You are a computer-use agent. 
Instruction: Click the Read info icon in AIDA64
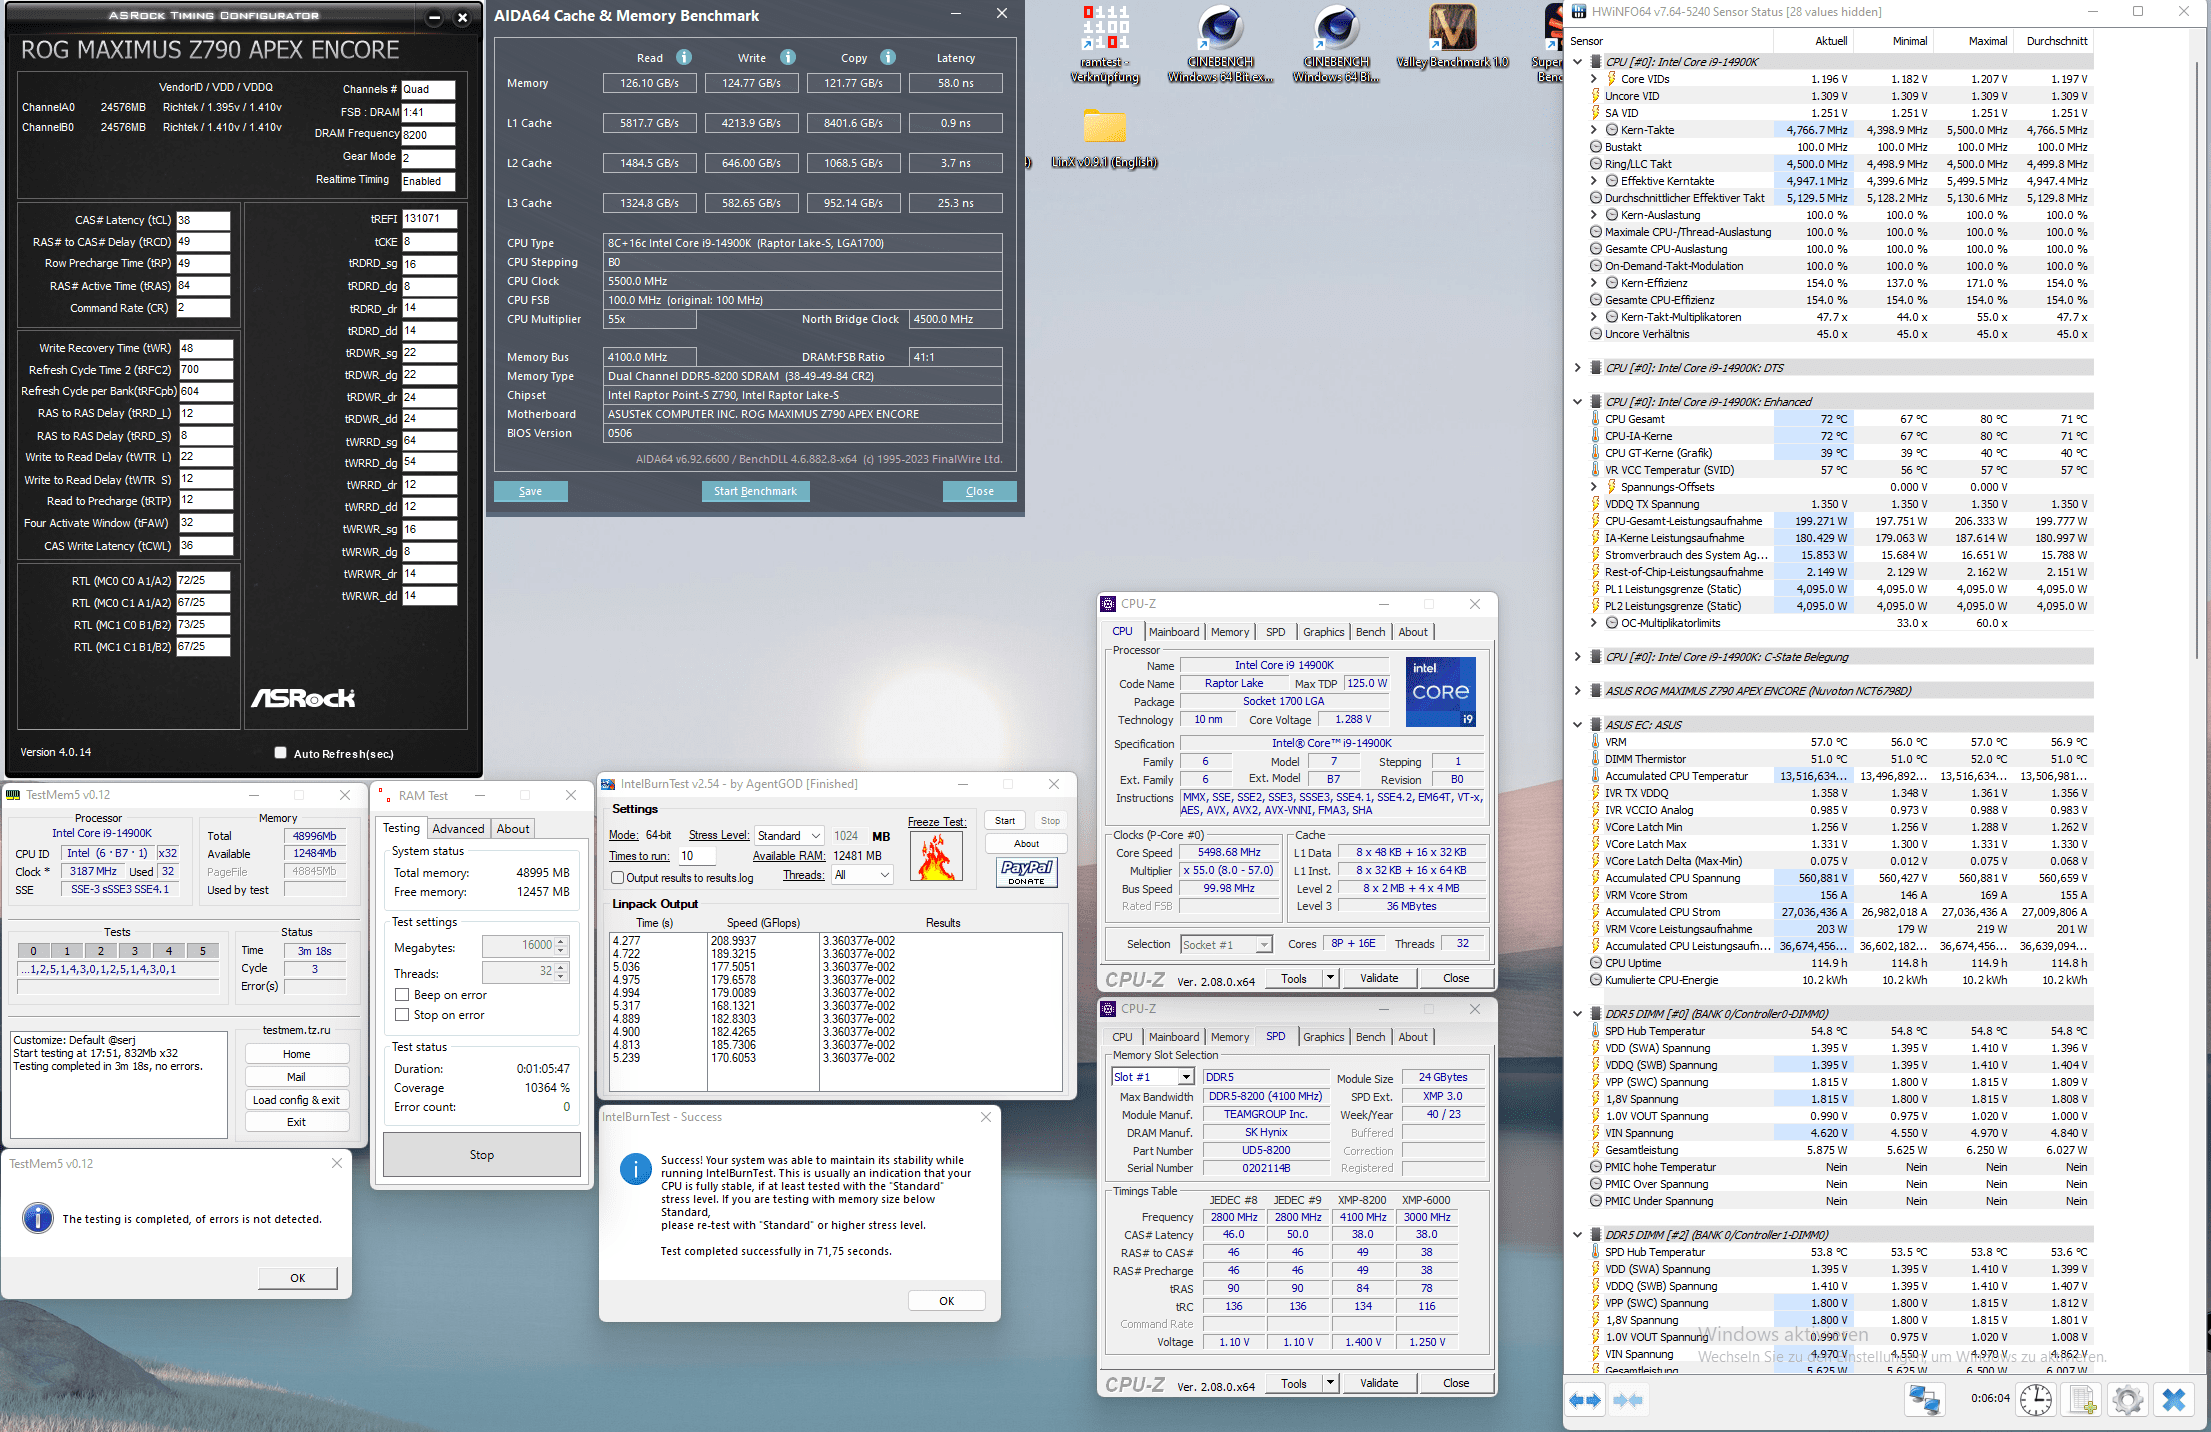(684, 57)
